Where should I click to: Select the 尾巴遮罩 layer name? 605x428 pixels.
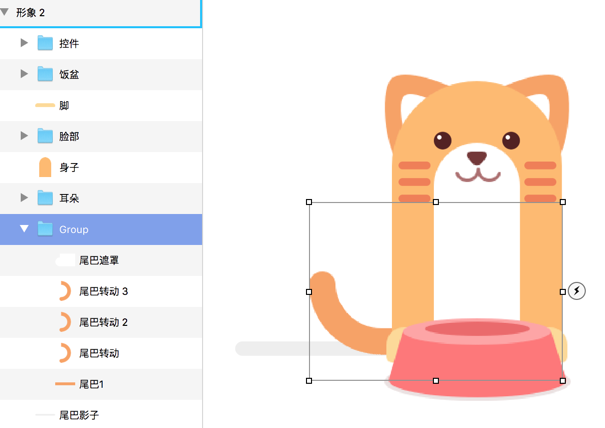(x=99, y=261)
